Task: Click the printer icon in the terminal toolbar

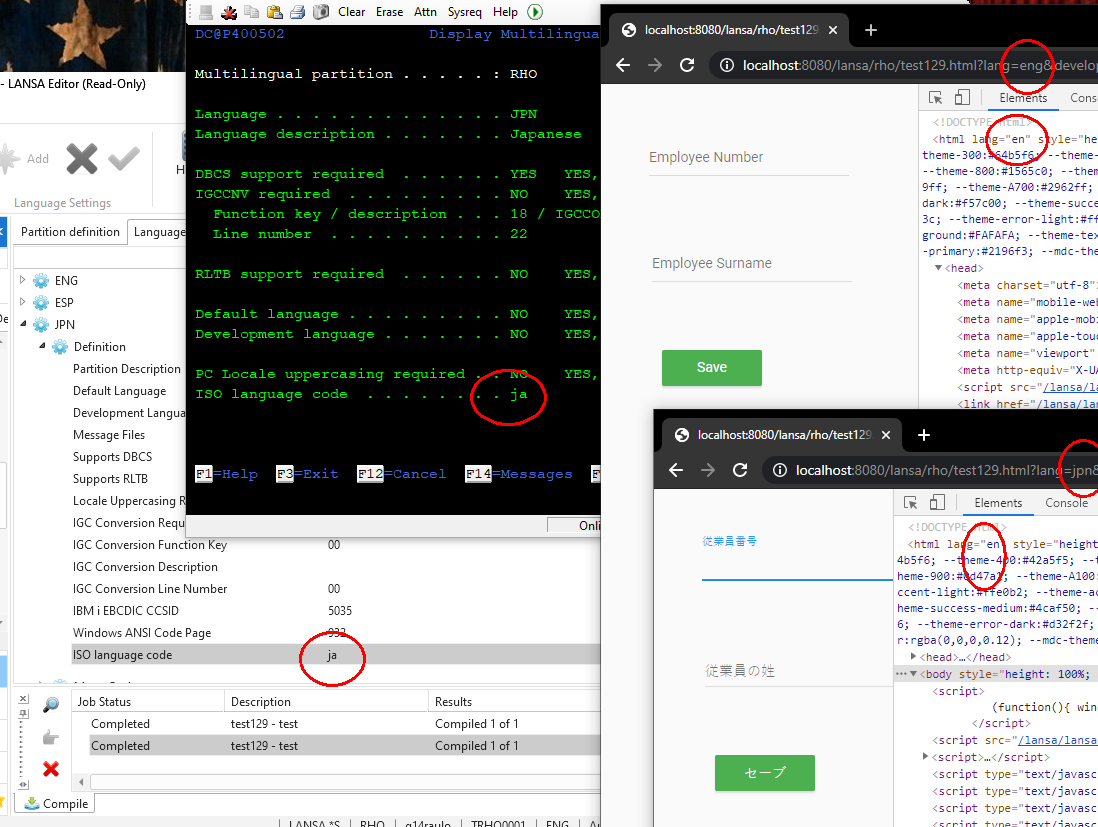Action: (297, 12)
